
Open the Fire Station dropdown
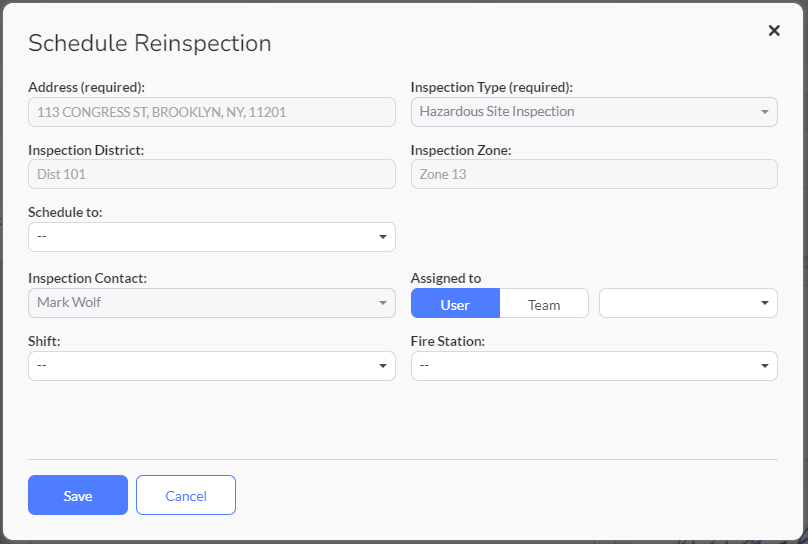pyautogui.click(x=594, y=366)
